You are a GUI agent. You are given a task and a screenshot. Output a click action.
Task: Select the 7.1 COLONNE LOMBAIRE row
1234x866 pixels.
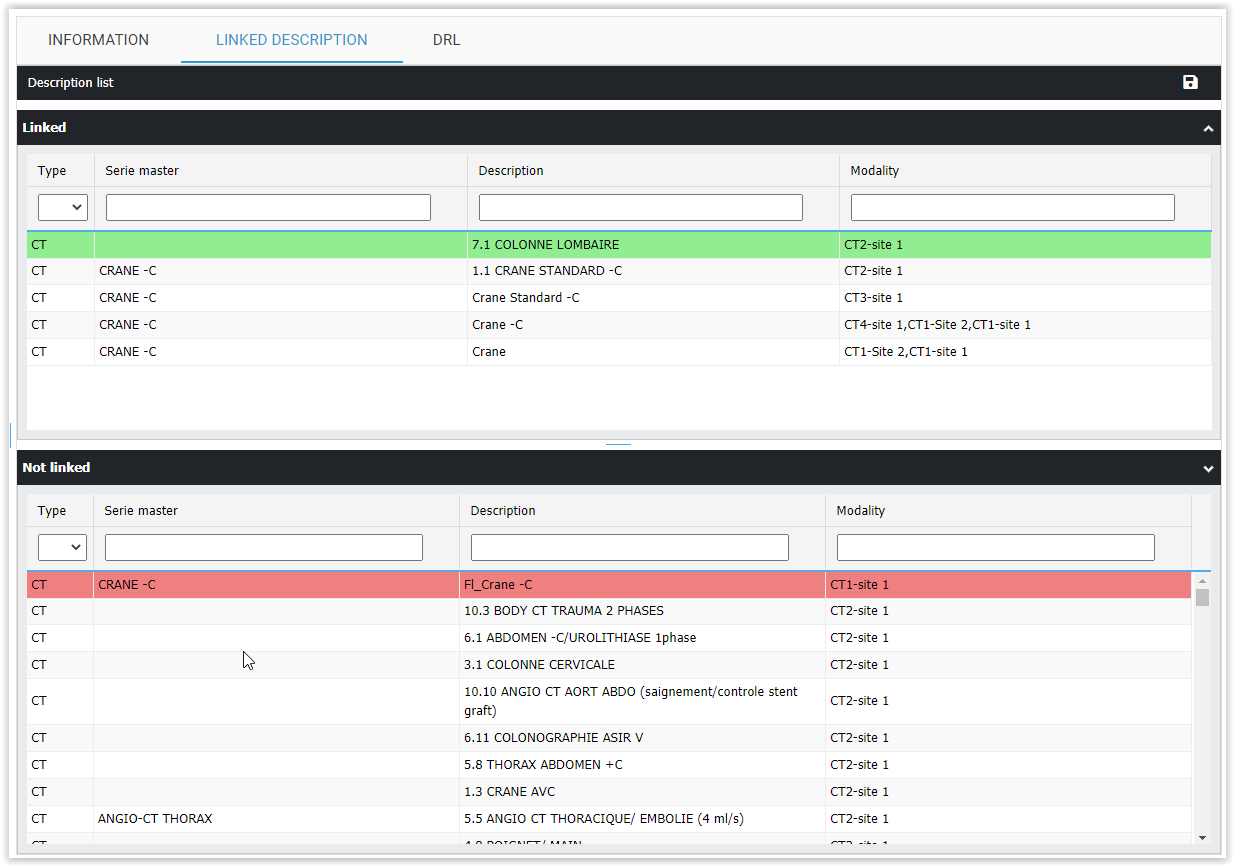point(545,245)
